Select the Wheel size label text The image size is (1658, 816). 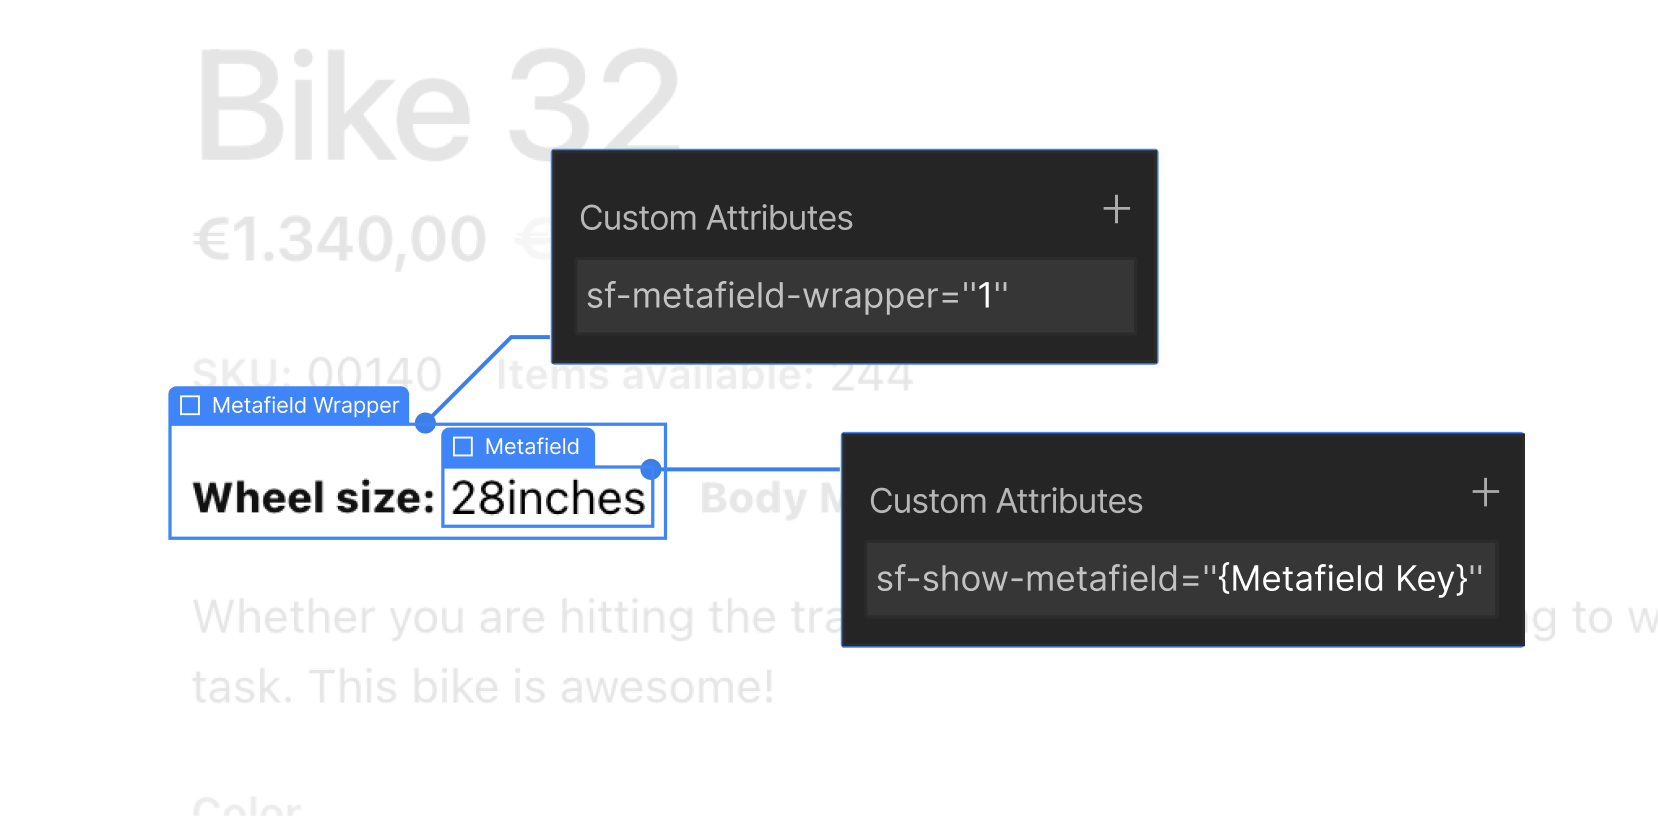(x=313, y=498)
